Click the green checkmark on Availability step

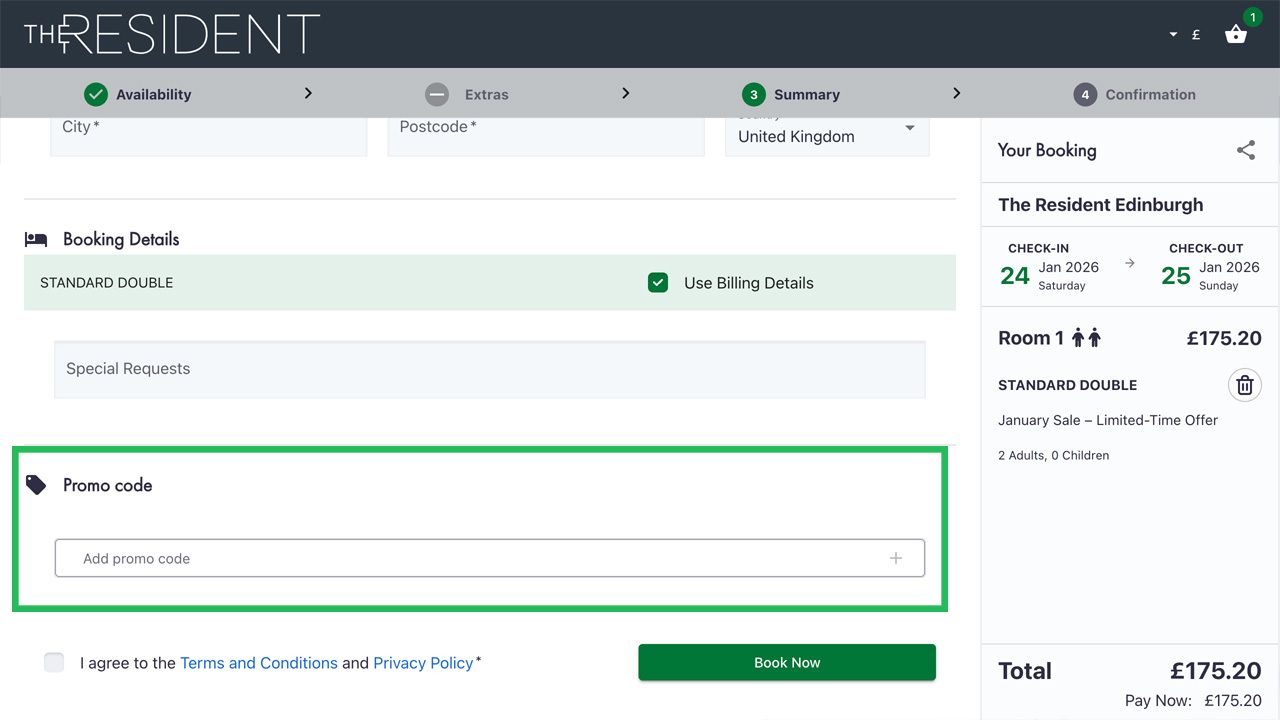[x=96, y=93]
